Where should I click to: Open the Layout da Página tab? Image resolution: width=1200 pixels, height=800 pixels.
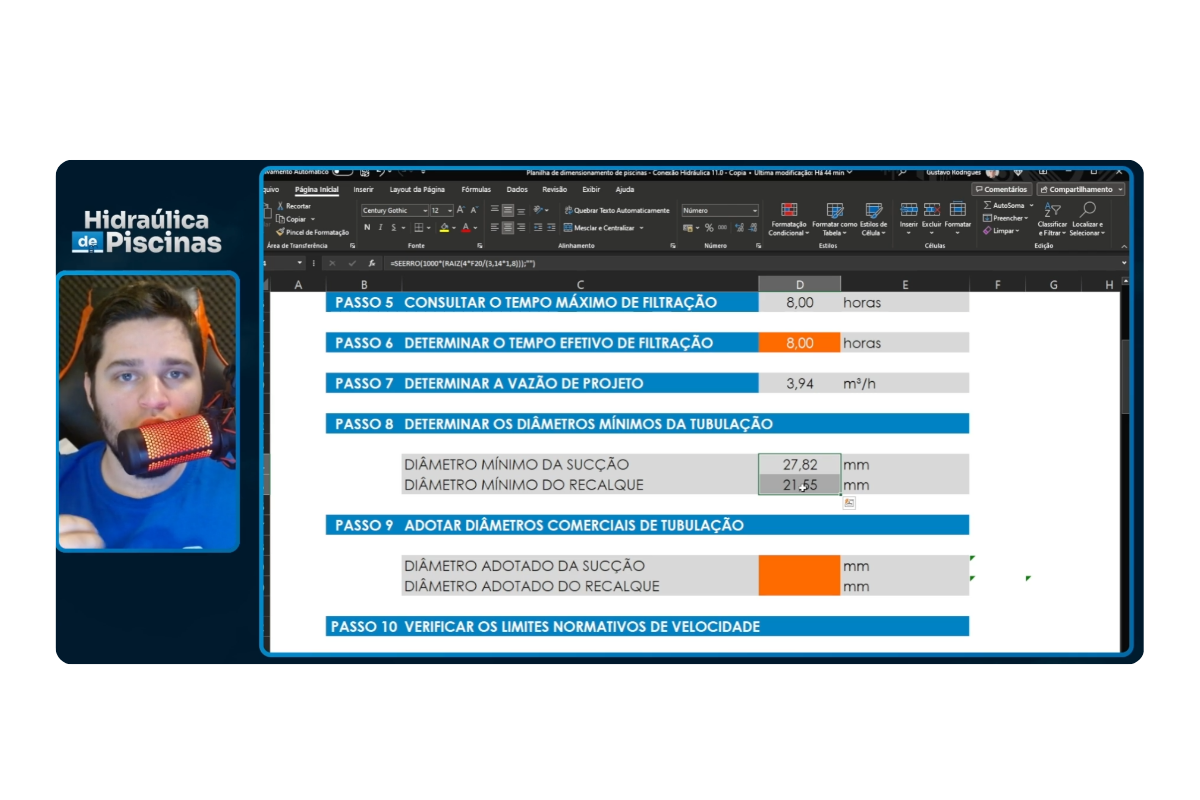(417, 189)
